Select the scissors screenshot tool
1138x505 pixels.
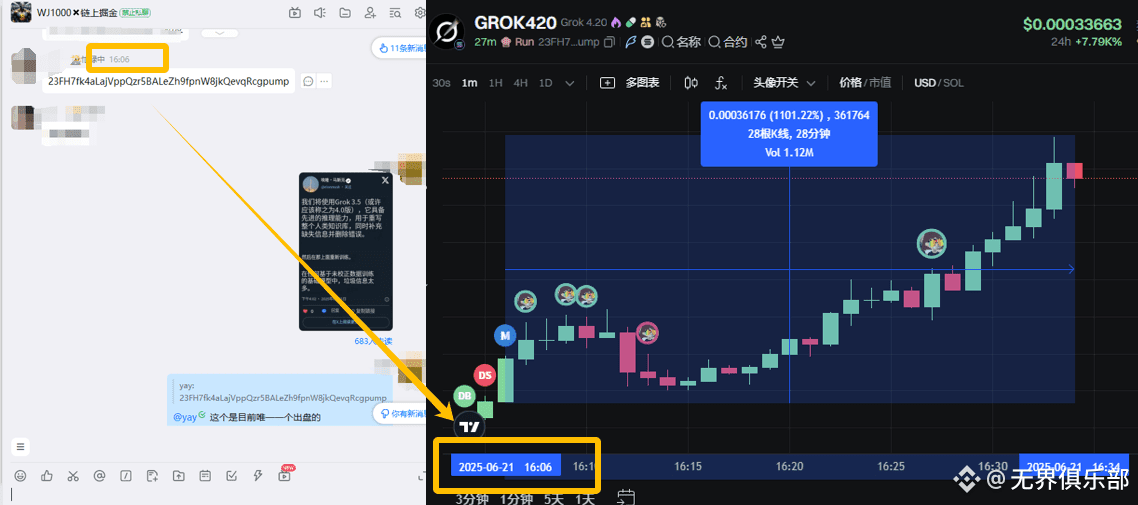point(73,476)
